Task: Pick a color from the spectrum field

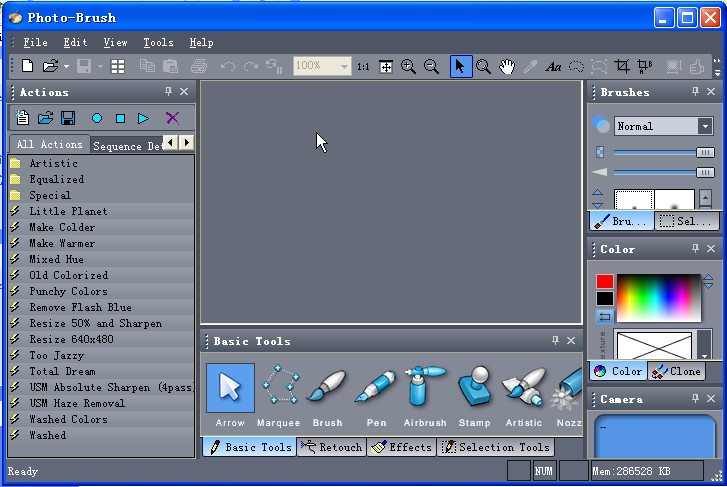Action: 659,297
